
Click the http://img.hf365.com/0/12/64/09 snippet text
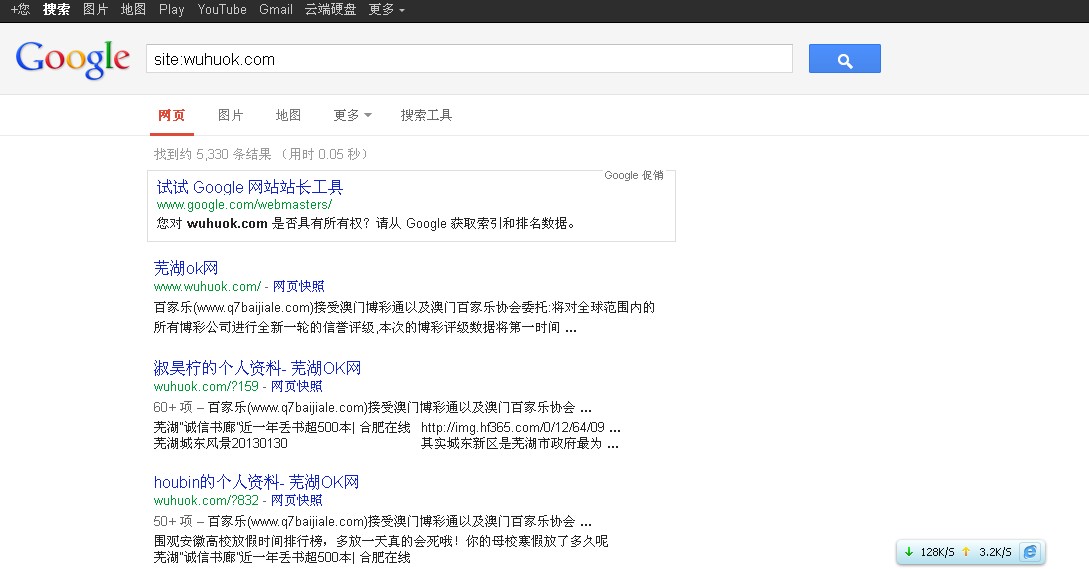coord(513,427)
